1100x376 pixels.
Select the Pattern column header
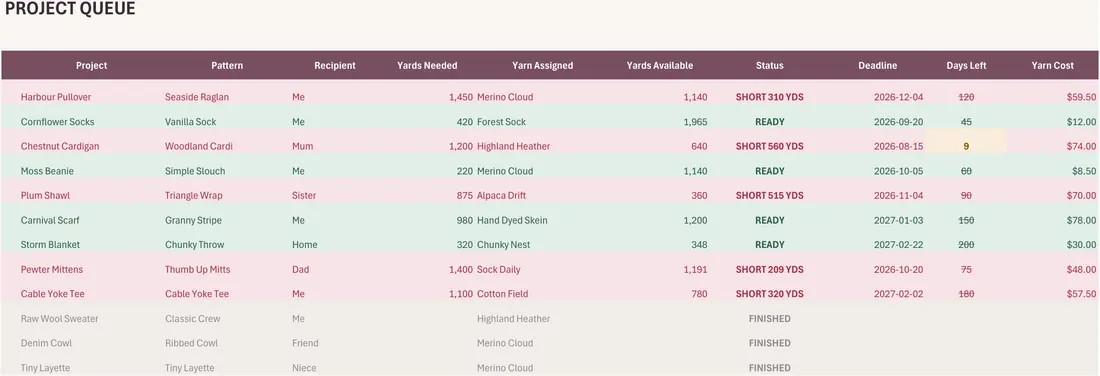point(227,65)
